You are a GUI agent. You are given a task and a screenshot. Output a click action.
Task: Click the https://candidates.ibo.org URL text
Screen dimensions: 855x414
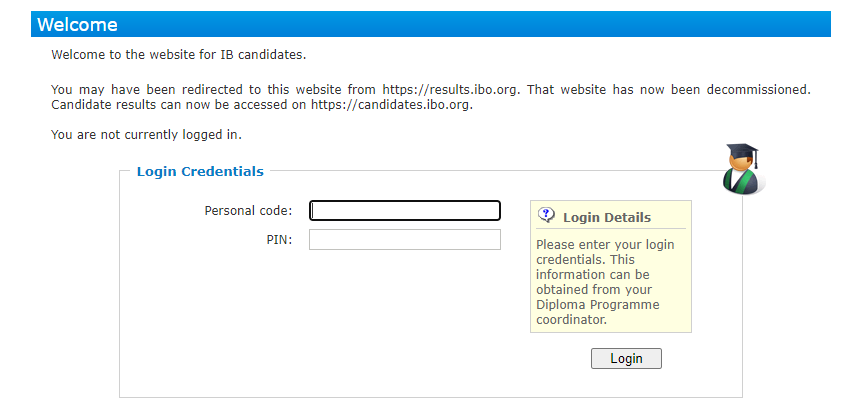pos(389,104)
